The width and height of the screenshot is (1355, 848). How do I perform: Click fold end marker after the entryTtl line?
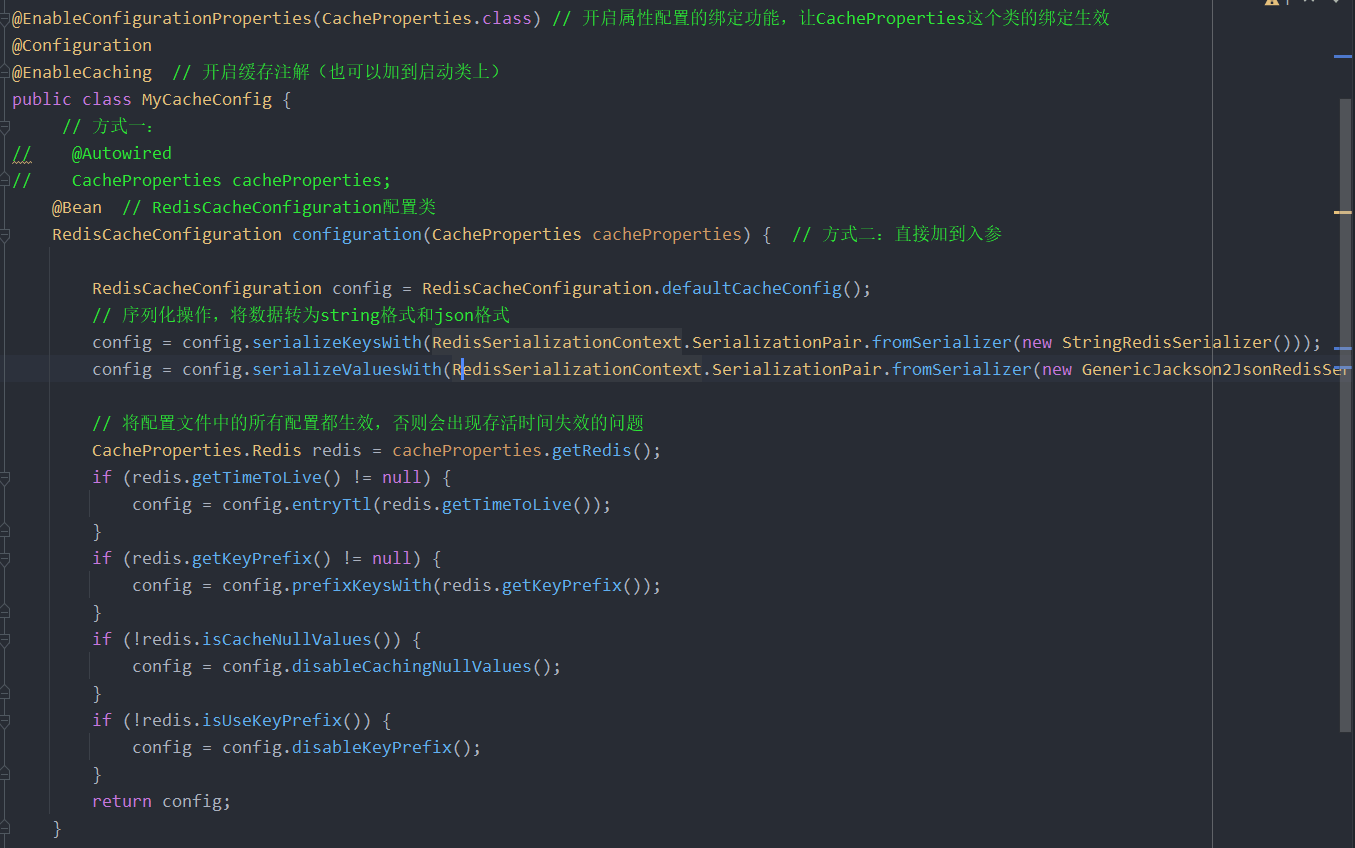(5, 532)
